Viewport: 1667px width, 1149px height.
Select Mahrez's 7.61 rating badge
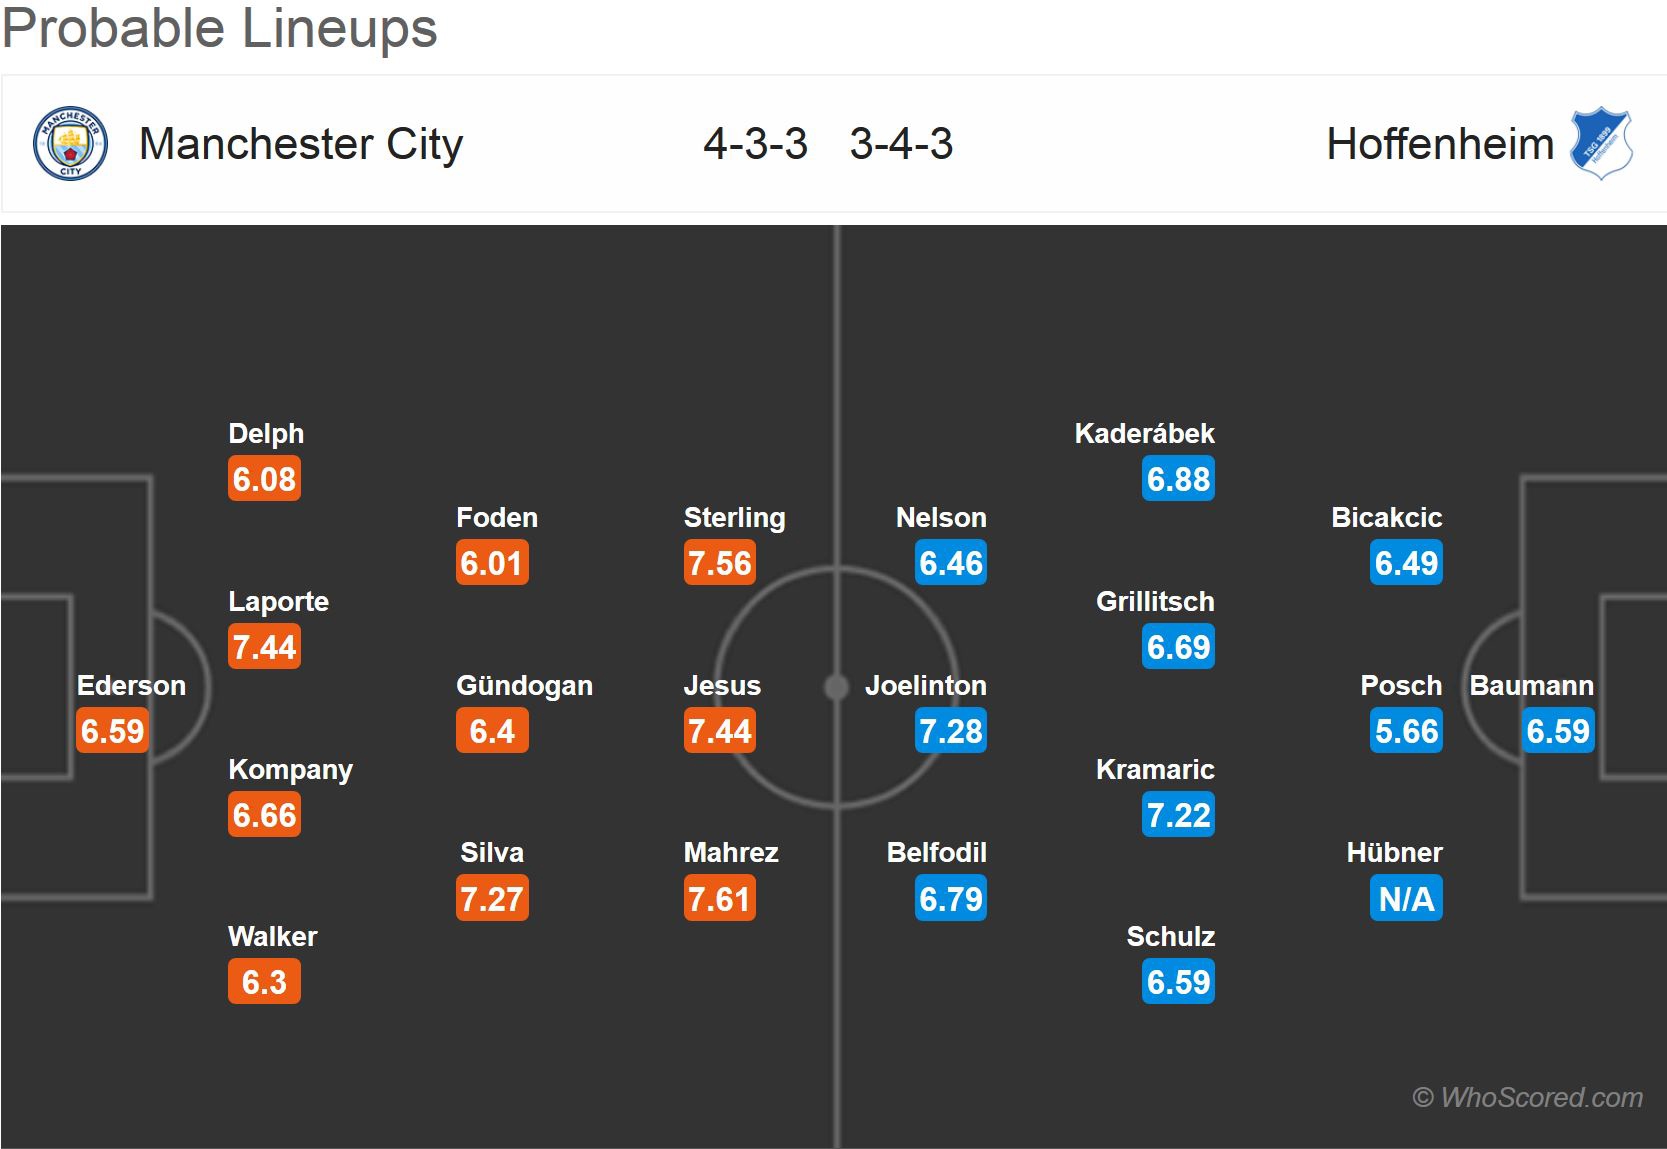pos(719,899)
